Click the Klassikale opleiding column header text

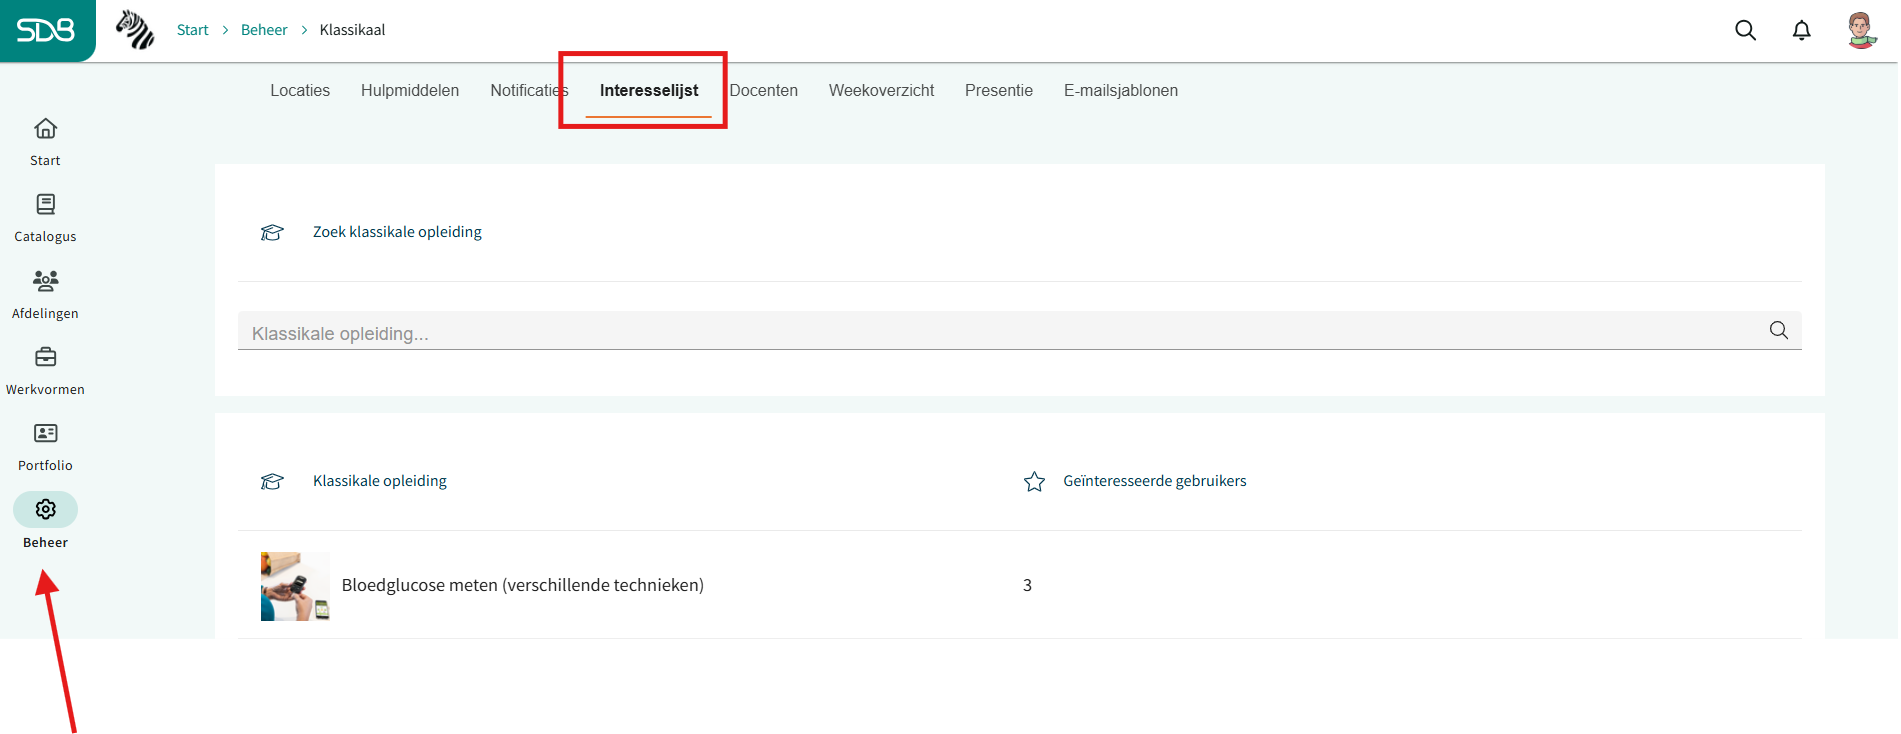[x=380, y=481]
